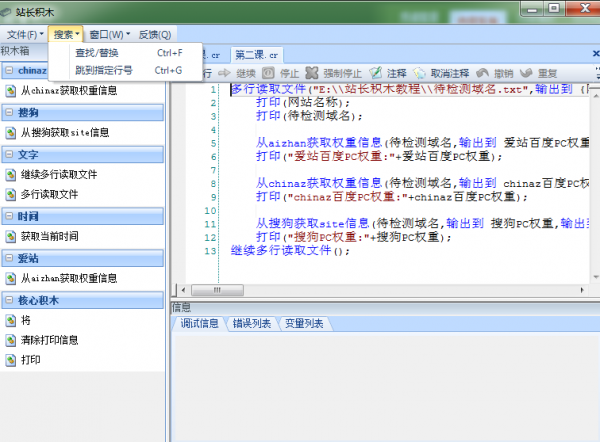
Task: Click icon beside 多行读取文件
Action: [10, 194]
